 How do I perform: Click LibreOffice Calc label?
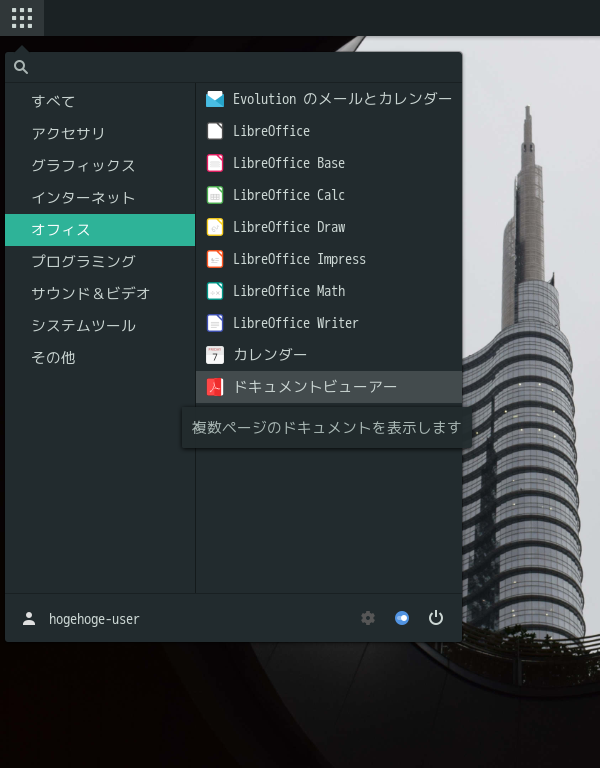(x=289, y=195)
